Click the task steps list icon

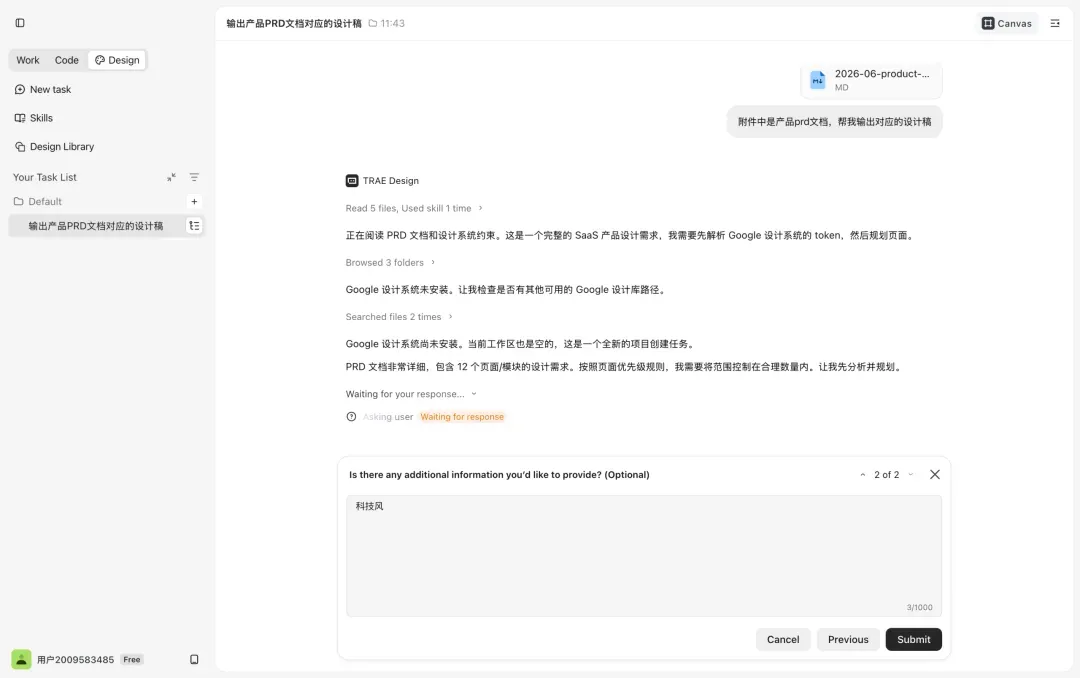(194, 225)
